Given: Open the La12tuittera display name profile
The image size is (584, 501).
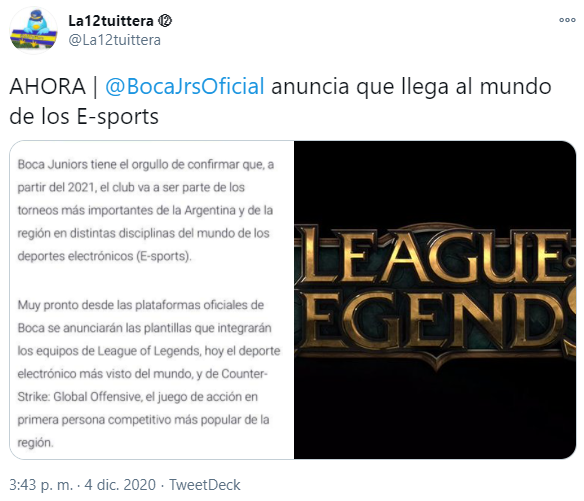Looking at the screenshot, I should pyautogui.click(x=111, y=21).
